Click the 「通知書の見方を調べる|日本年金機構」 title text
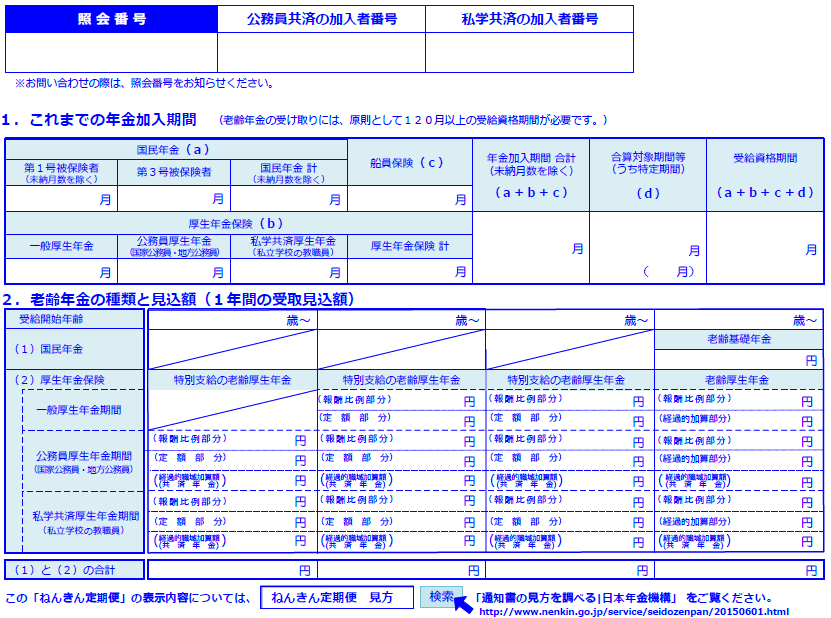 [x=577, y=598]
